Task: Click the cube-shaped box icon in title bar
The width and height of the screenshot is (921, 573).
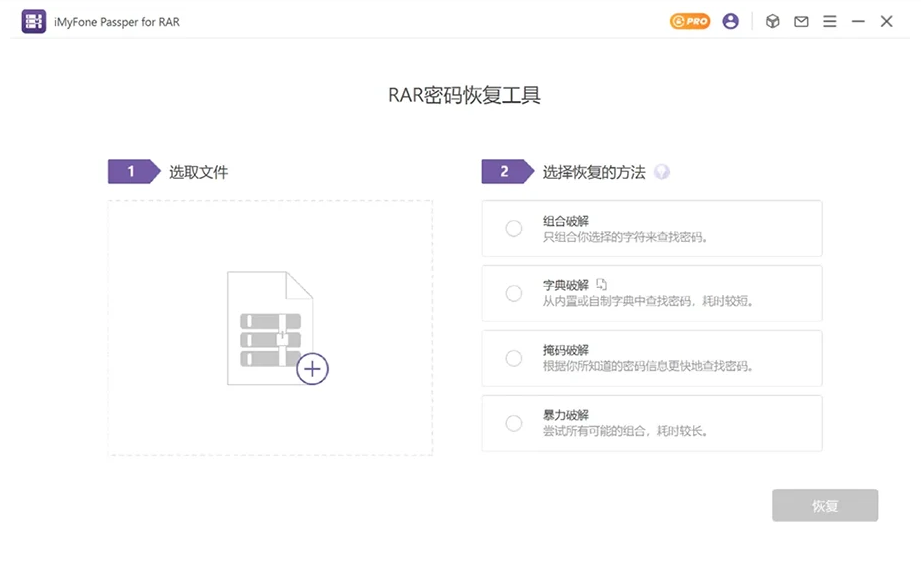Action: coord(772,22)
